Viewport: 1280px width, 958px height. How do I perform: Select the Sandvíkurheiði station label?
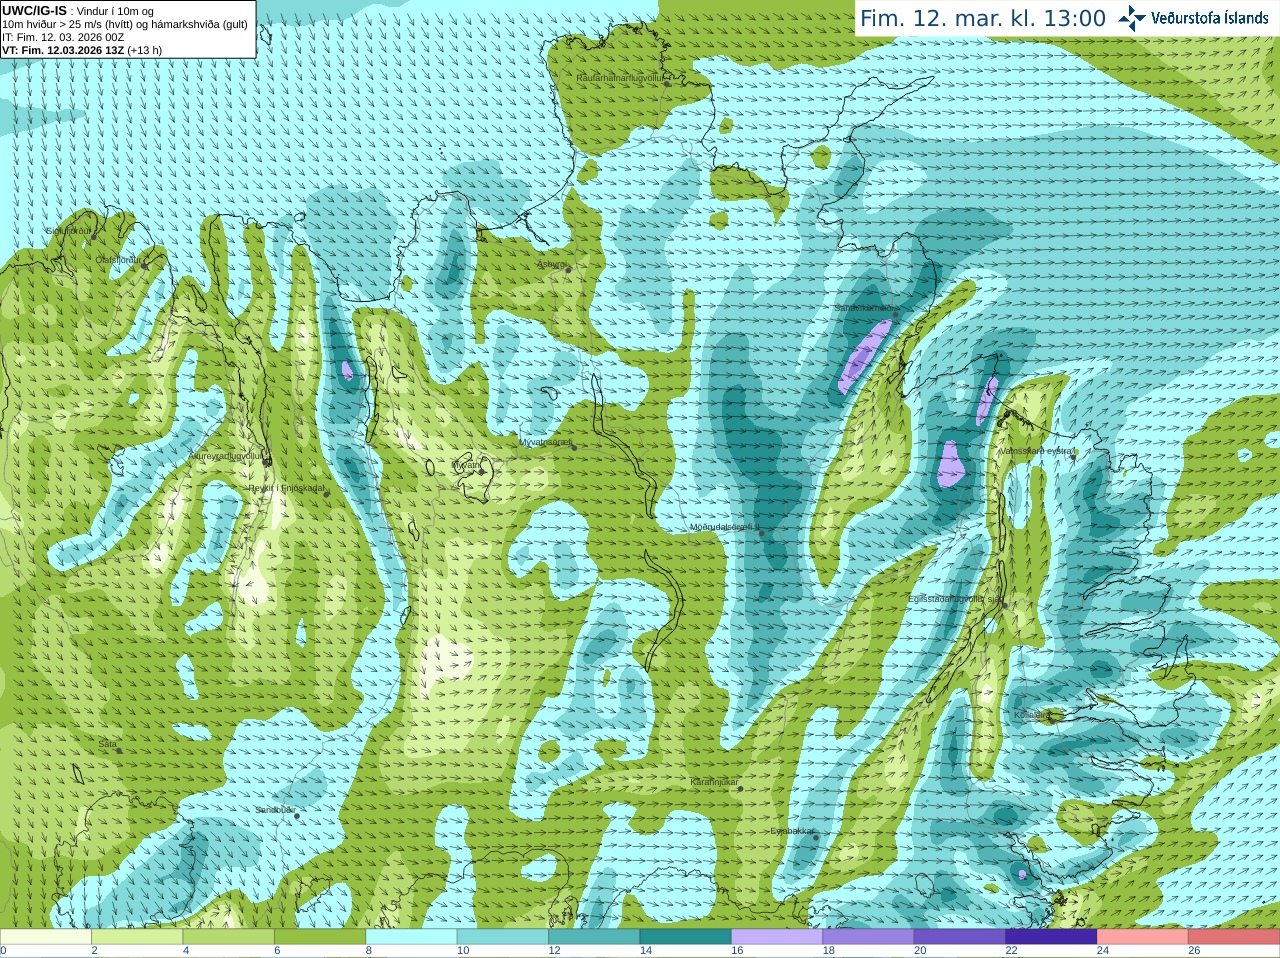pos(866,308)
